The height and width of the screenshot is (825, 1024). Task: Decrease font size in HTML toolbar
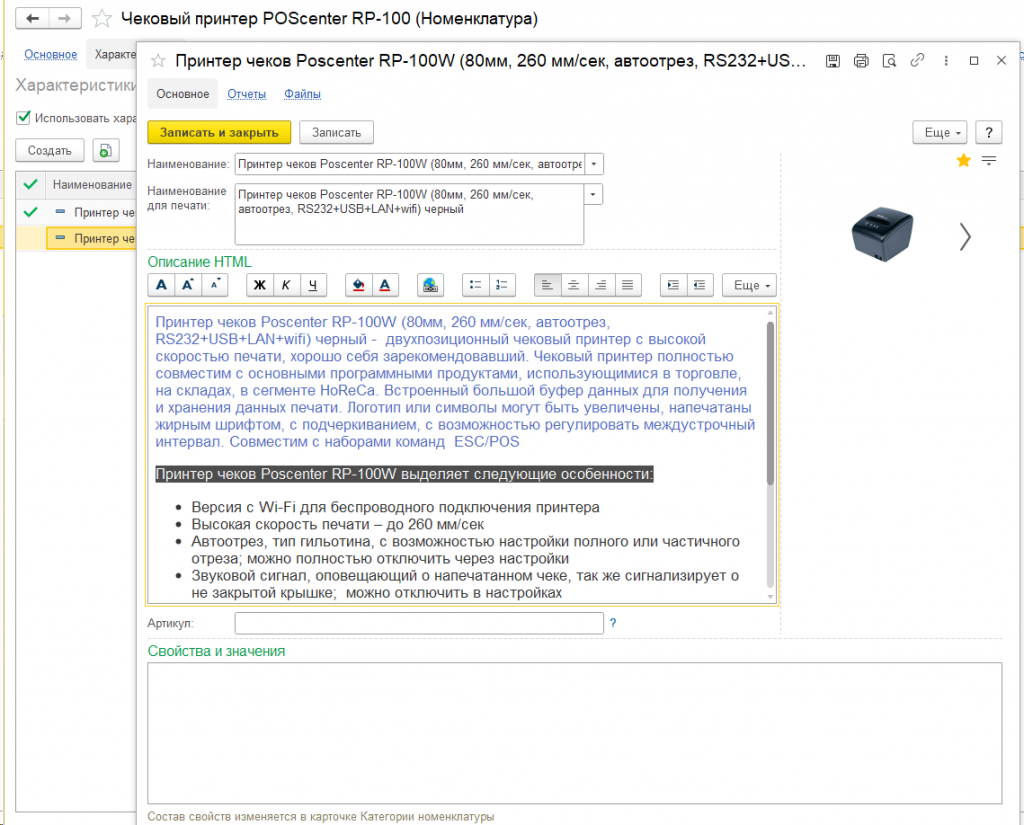pyautogui.click(x=214, y=285)
